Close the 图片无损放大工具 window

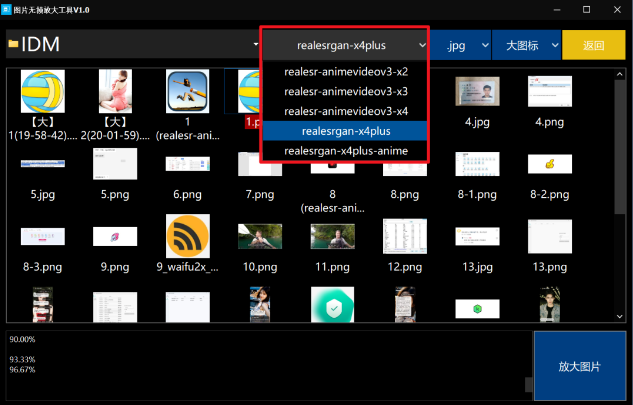point(617,10)
